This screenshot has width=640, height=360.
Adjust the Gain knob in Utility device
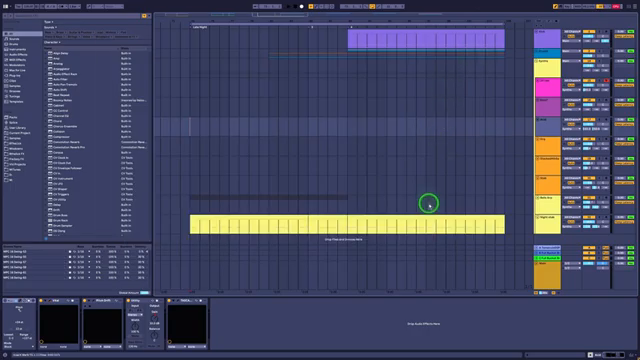tap(154, 318)
